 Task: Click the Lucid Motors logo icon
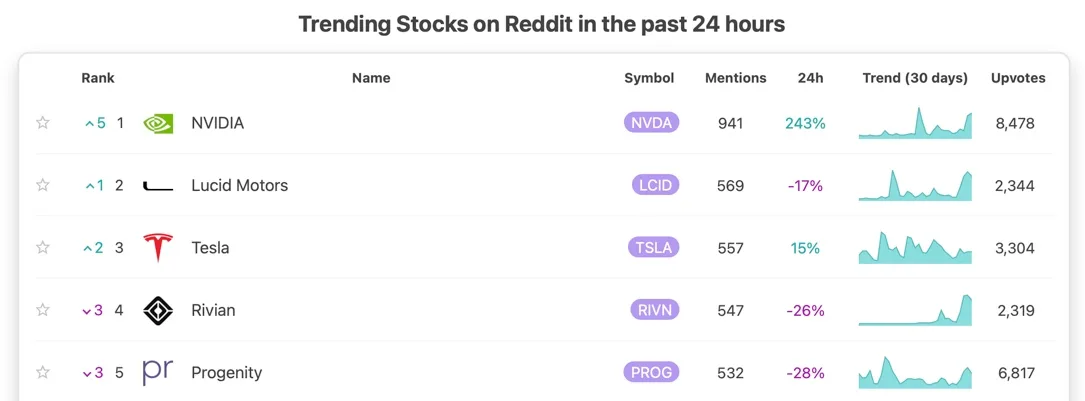tap(158, 186)
